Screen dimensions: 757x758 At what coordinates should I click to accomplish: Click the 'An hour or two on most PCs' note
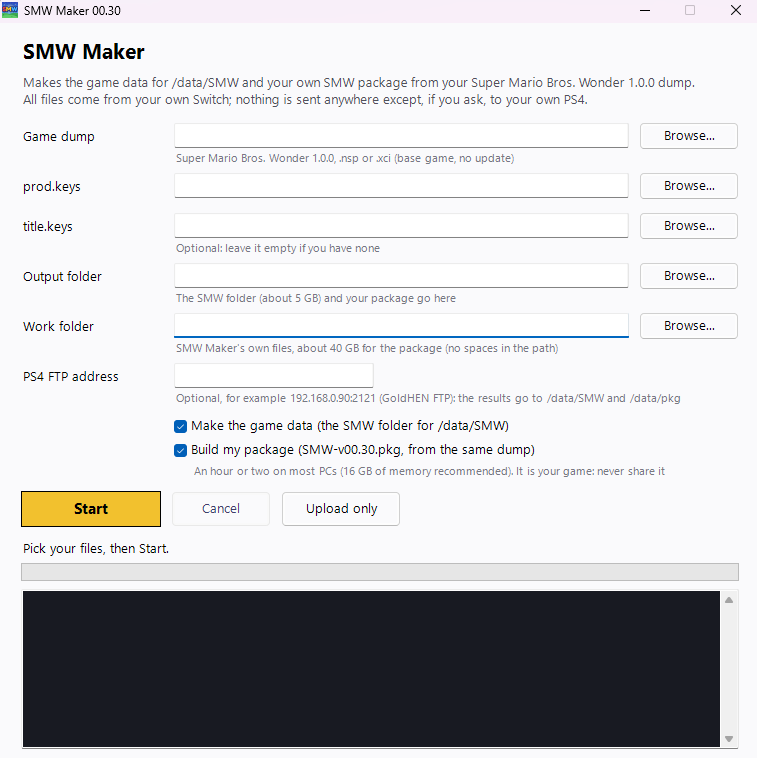[x=429, y=471]
